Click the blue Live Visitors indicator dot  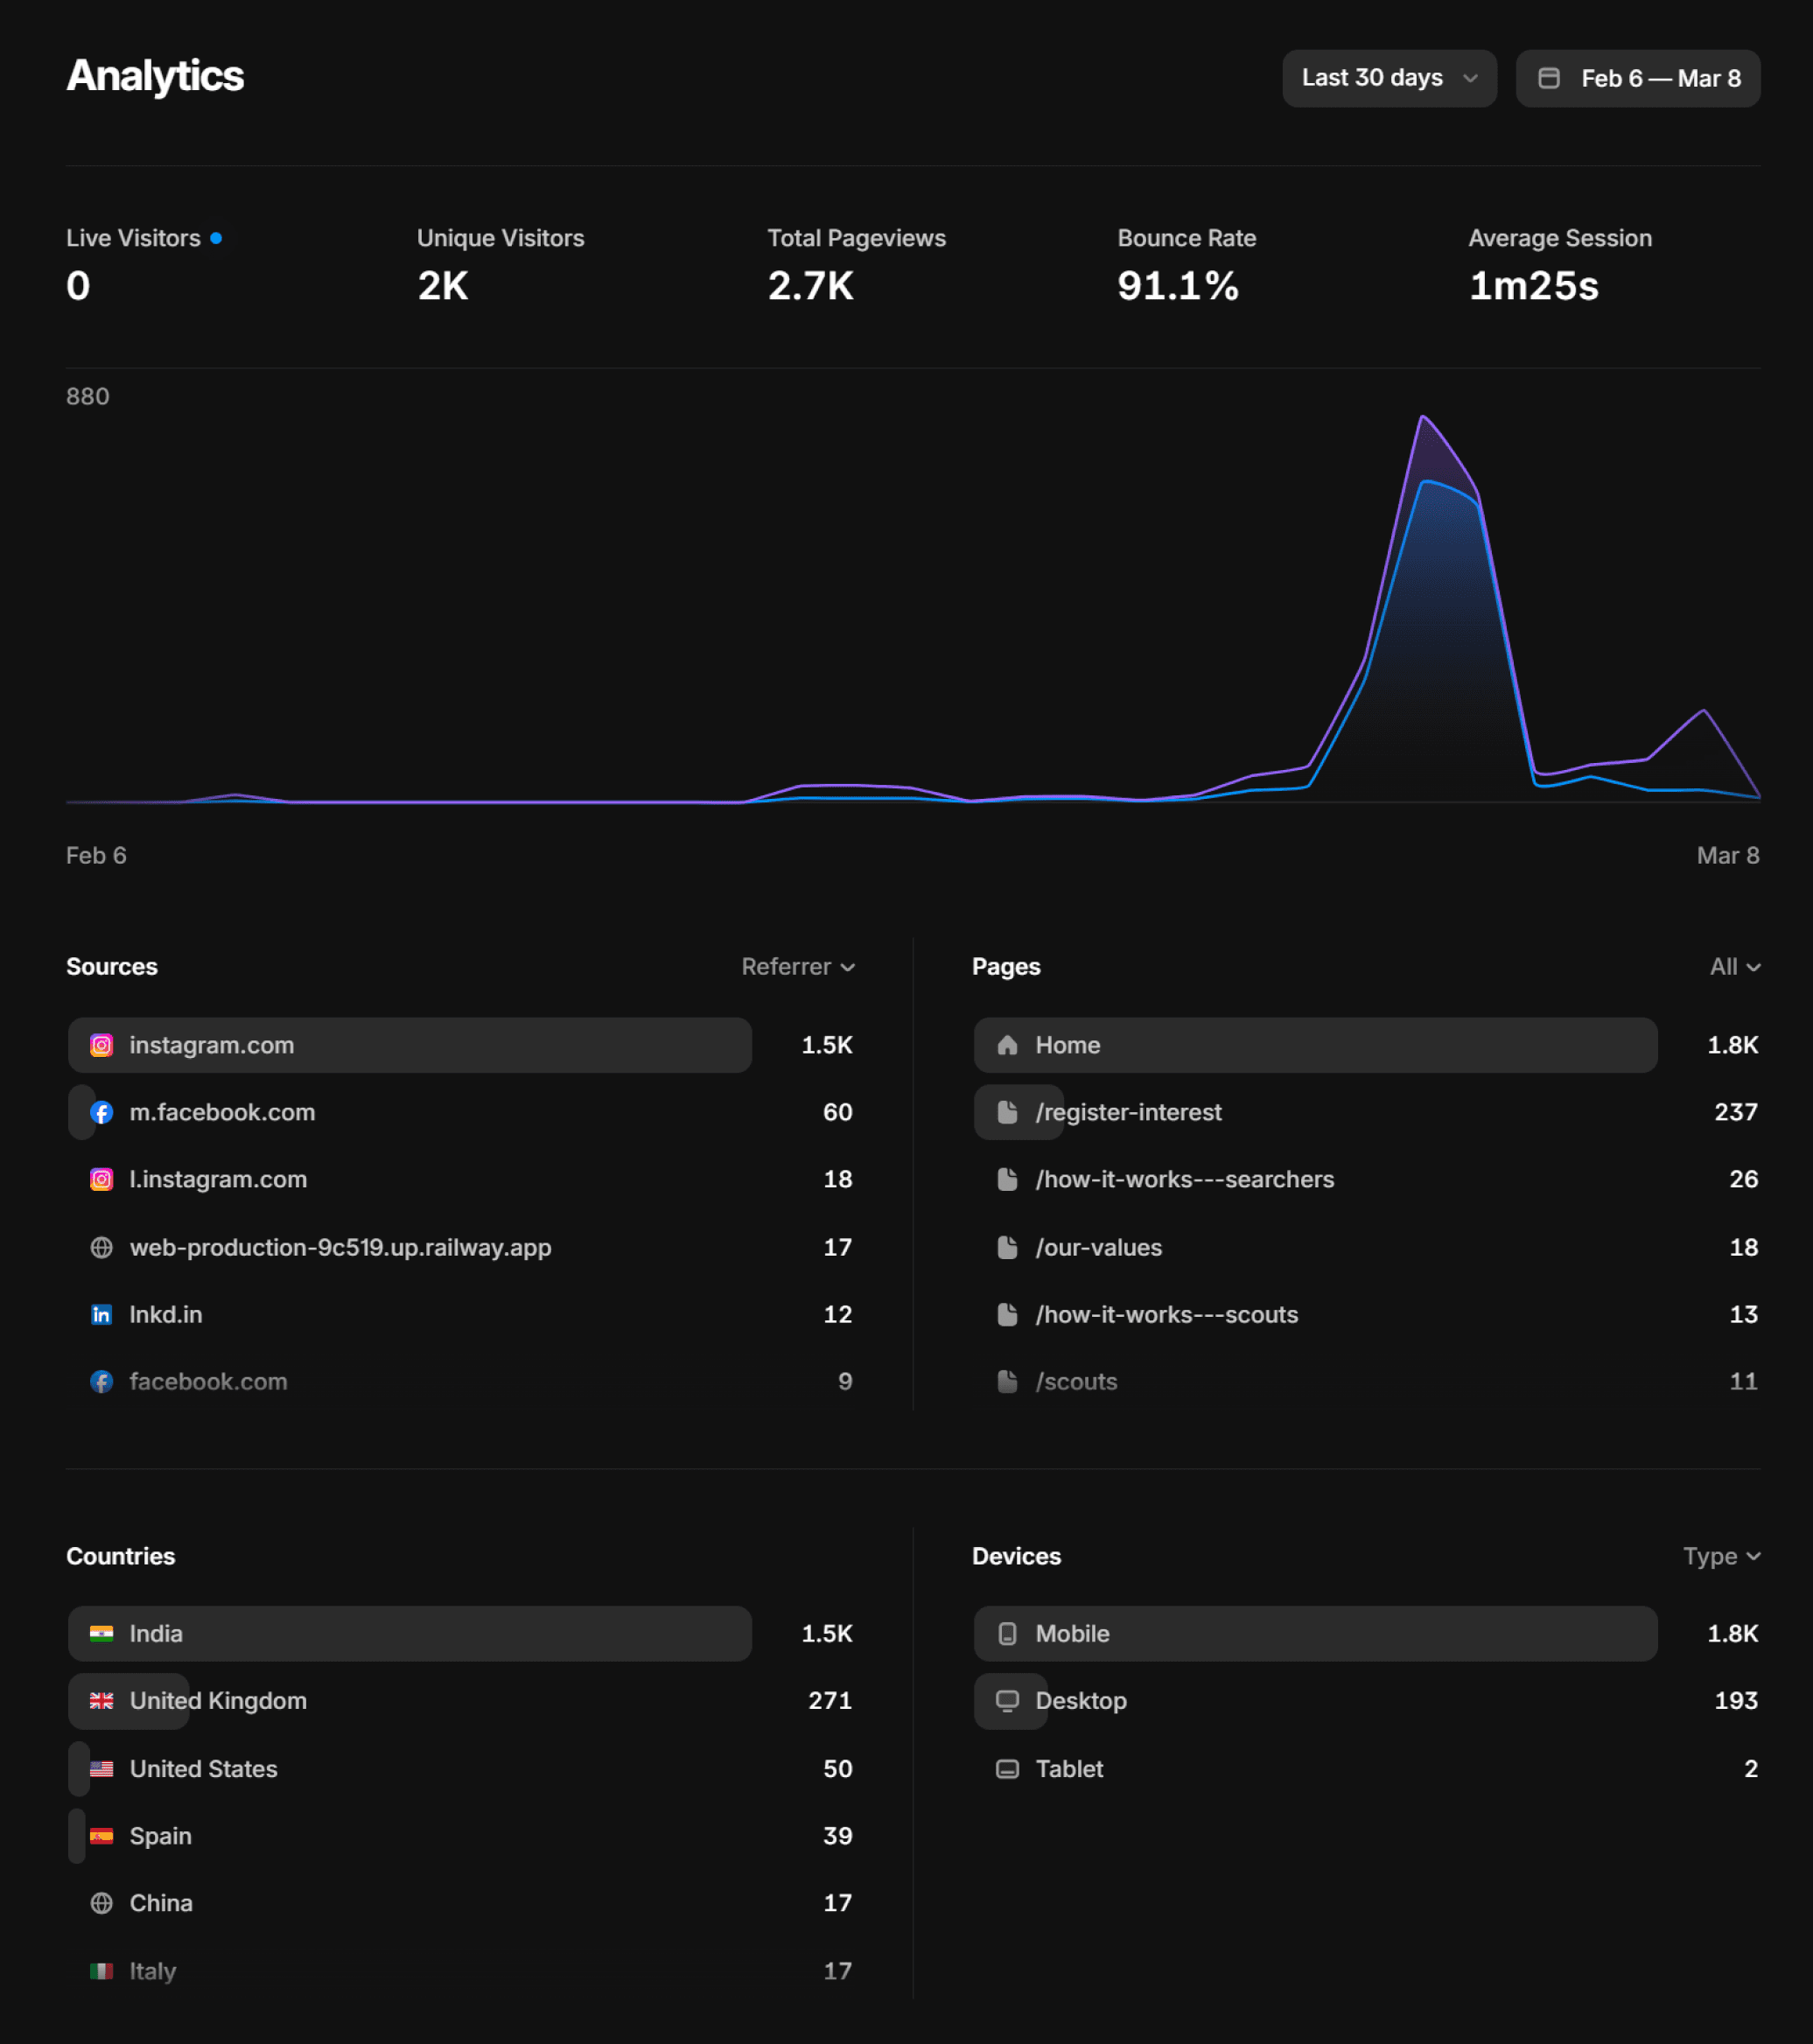[x=216, y=238]
